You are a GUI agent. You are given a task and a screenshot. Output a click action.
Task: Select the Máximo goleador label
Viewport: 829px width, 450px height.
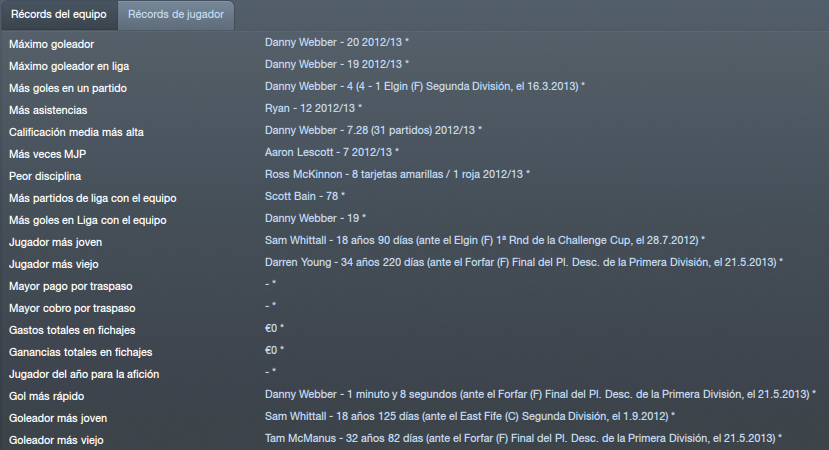coord(51,44)
